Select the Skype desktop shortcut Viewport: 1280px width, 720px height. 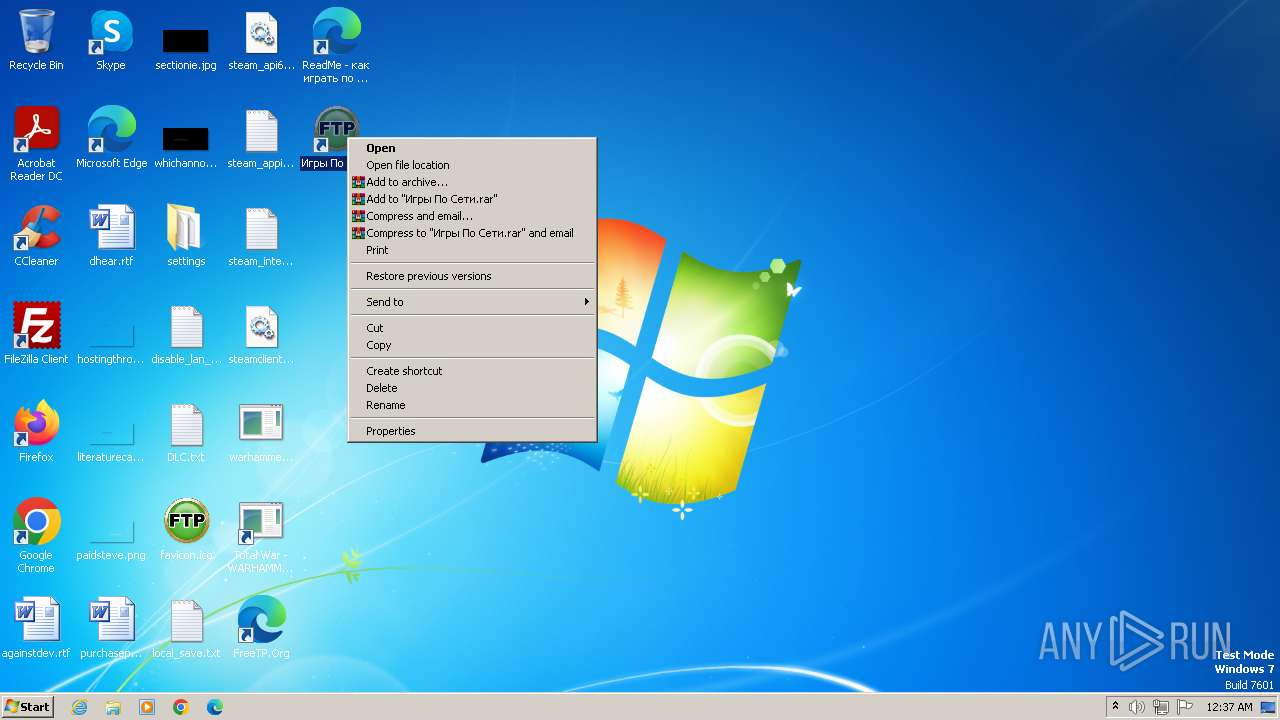(x=111, y=40)
